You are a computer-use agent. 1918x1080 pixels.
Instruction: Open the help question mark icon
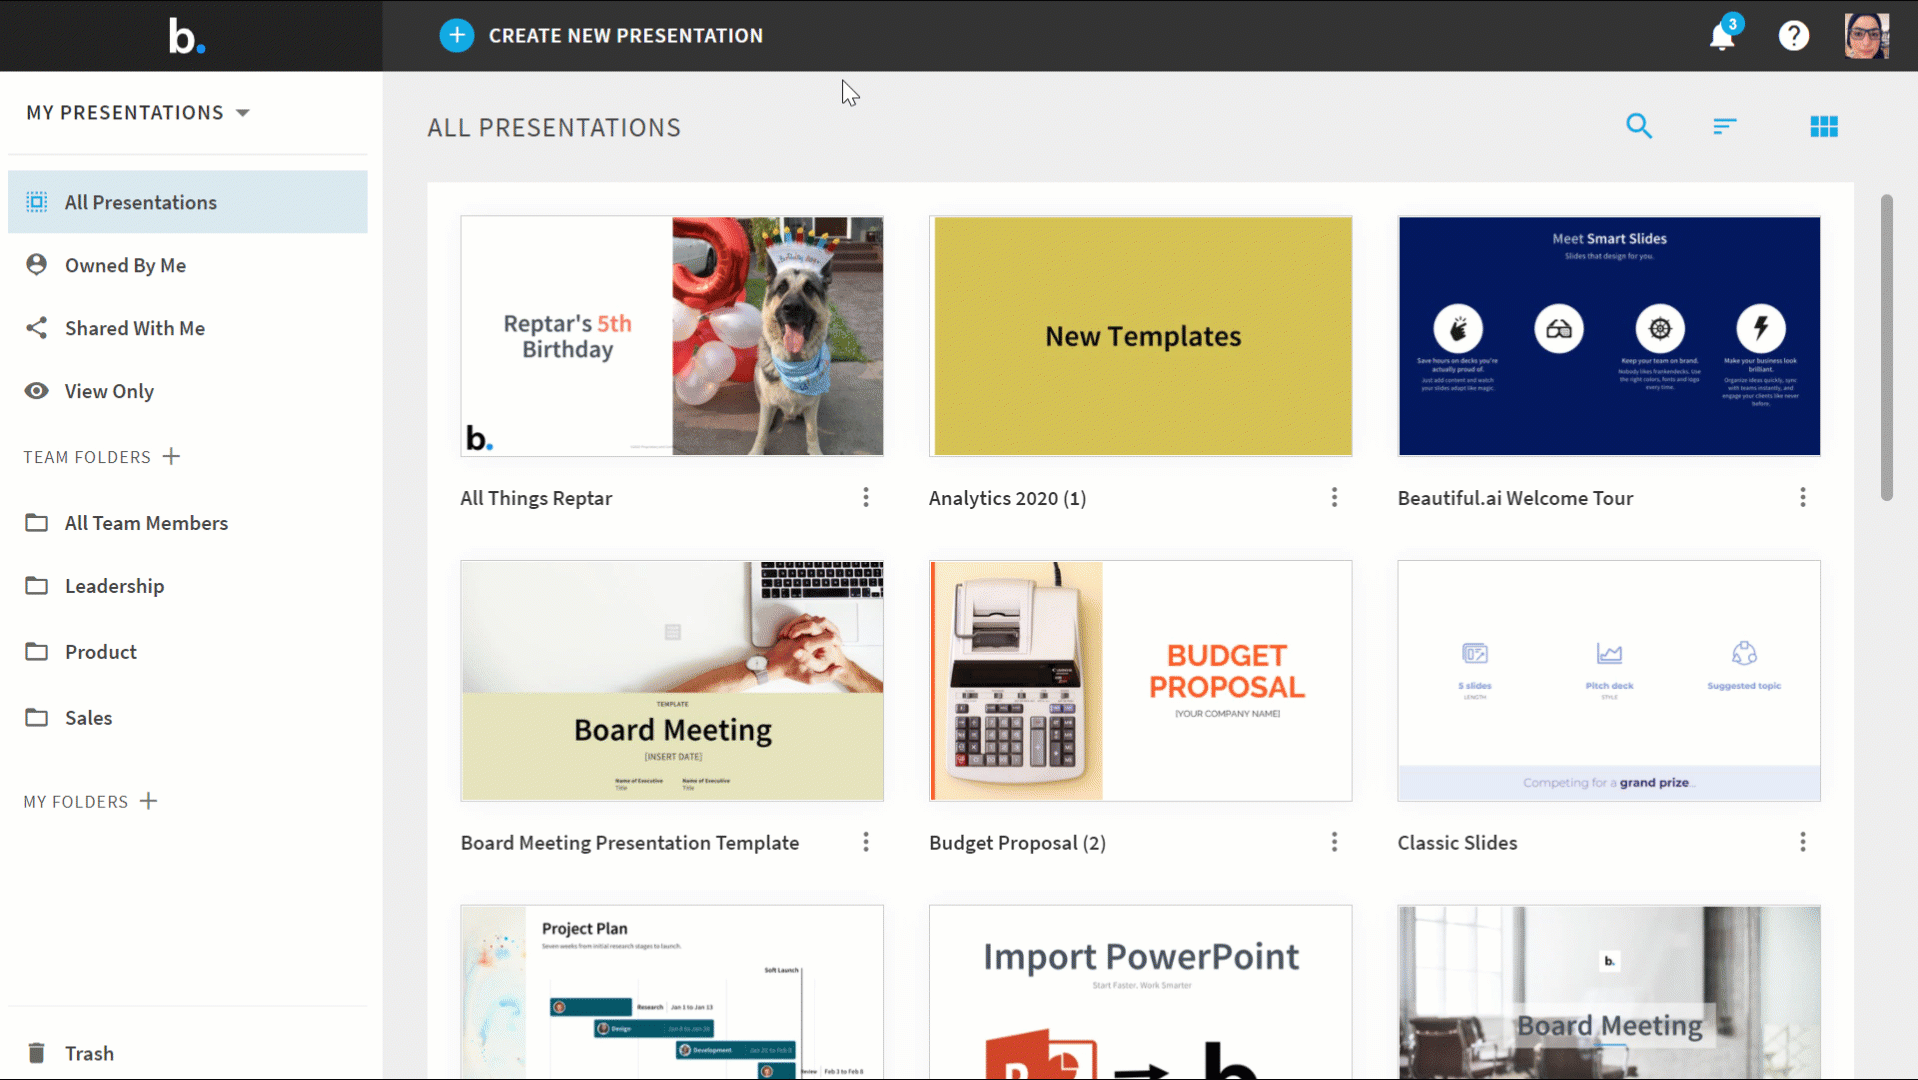coord(1794,36)
